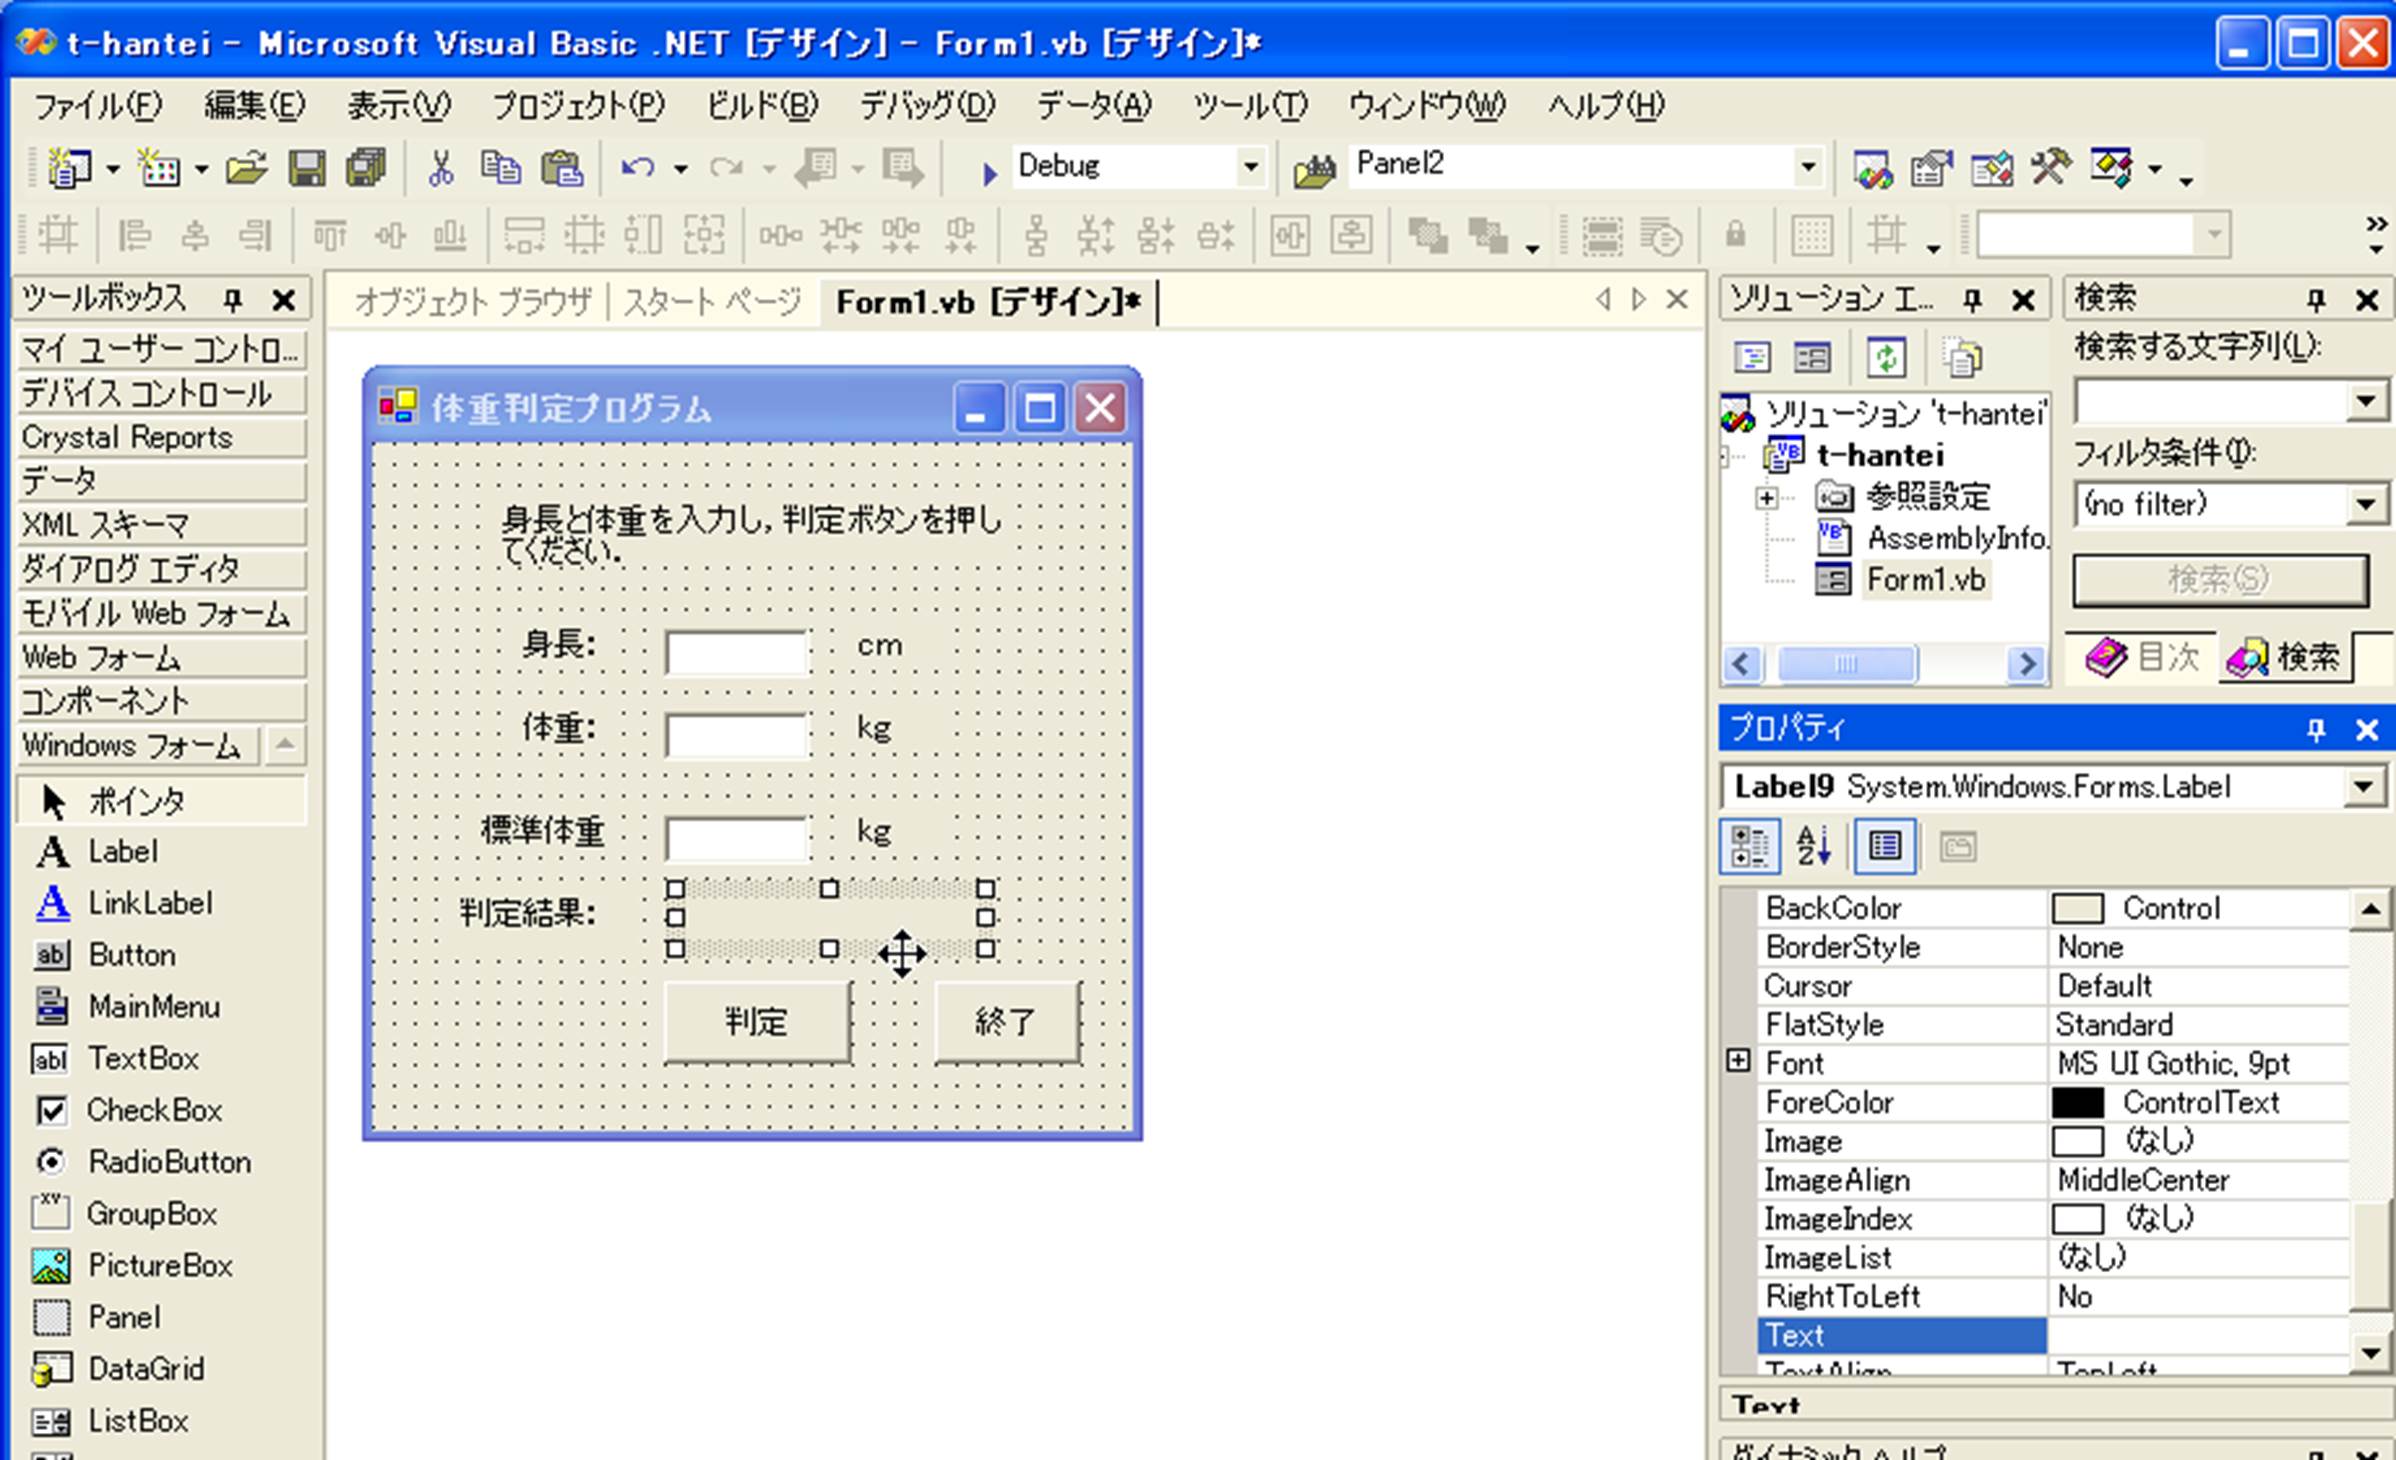This screenshot has height=1460, width=2396.
Task: Click the 判定 button on the form
Action: click(x=757, y=1021)
